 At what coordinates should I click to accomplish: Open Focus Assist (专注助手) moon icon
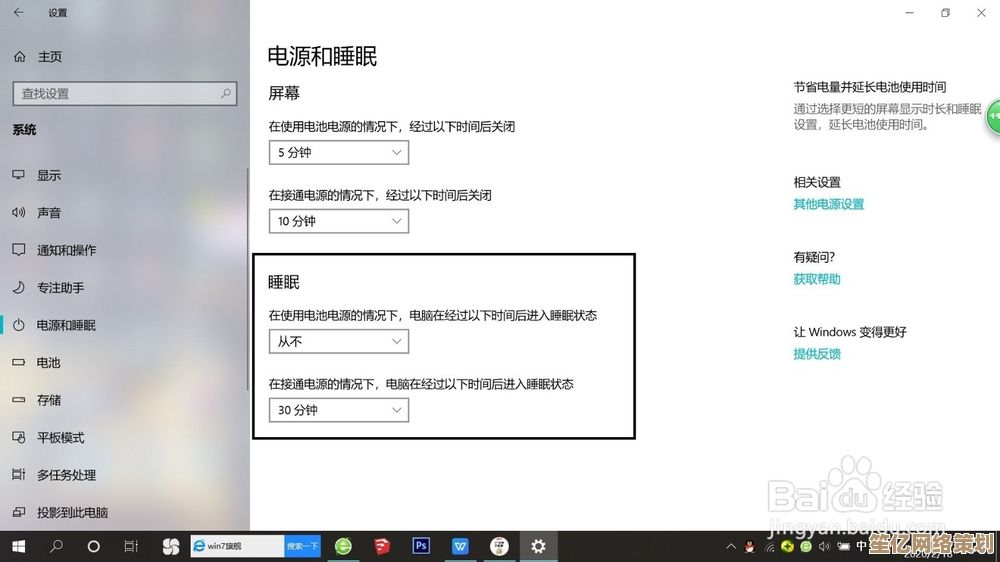click(x=18, y=288)
